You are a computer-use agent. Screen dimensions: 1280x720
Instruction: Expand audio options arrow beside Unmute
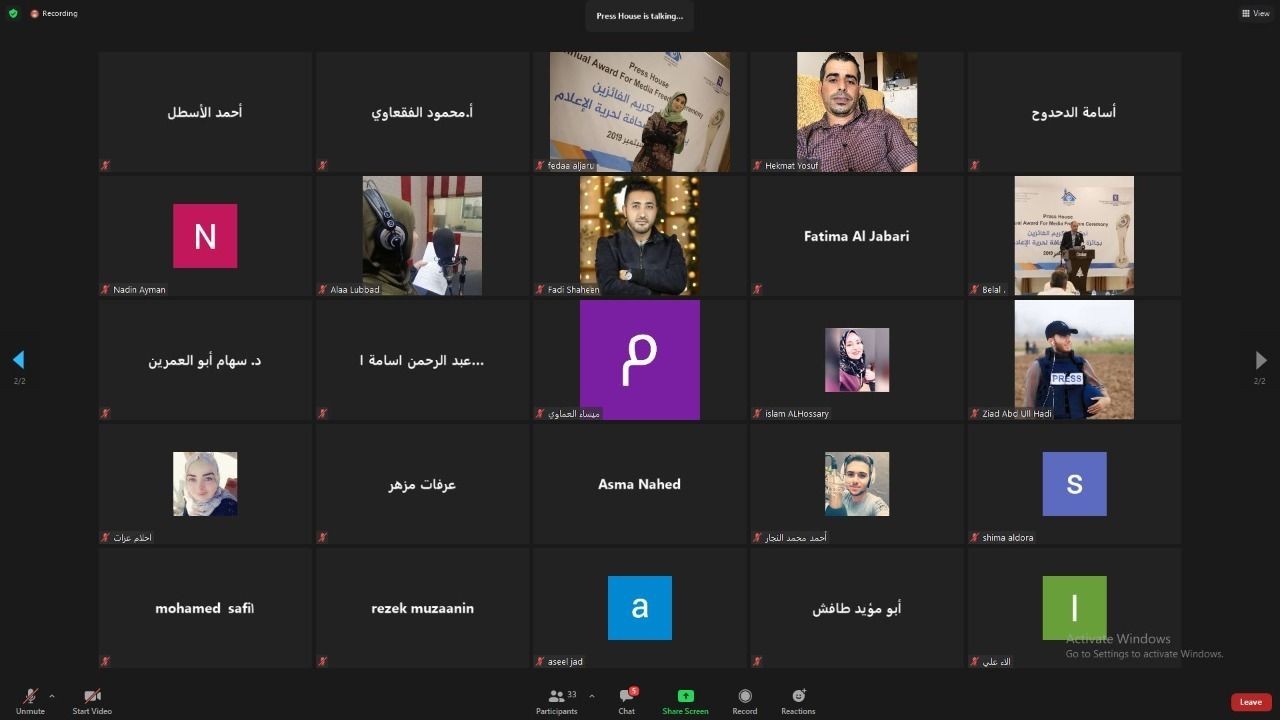[52, 696]
